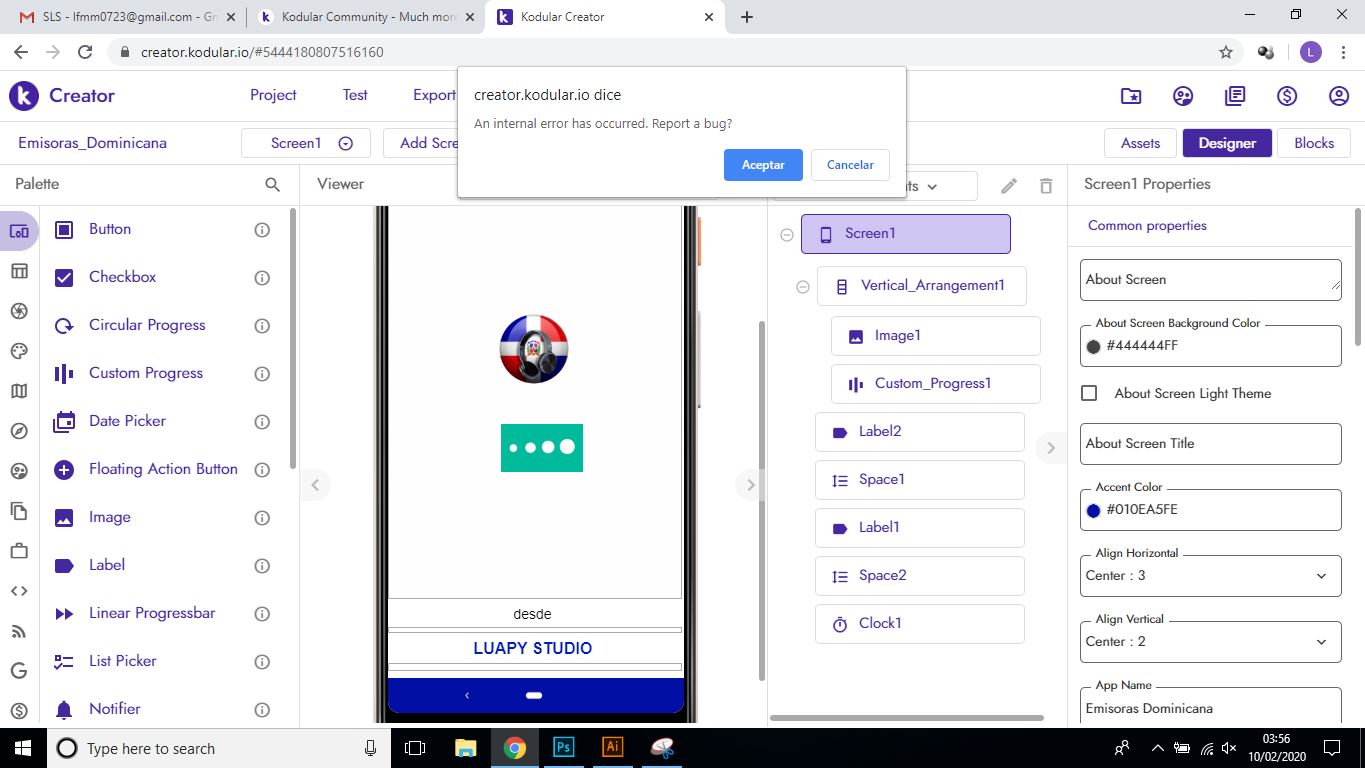Enable About Screen Light Theme checkbox

(x=1089, y=393)
